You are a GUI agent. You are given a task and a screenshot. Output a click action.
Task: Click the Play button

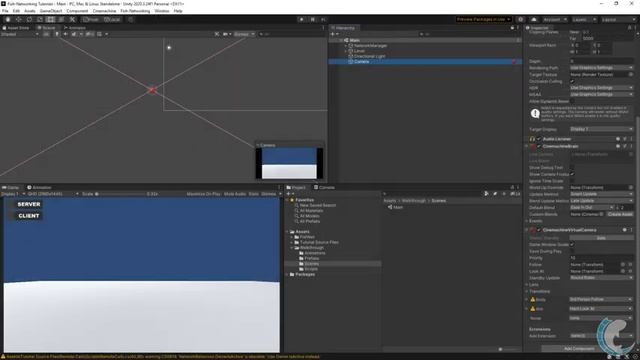pos(302,19)
